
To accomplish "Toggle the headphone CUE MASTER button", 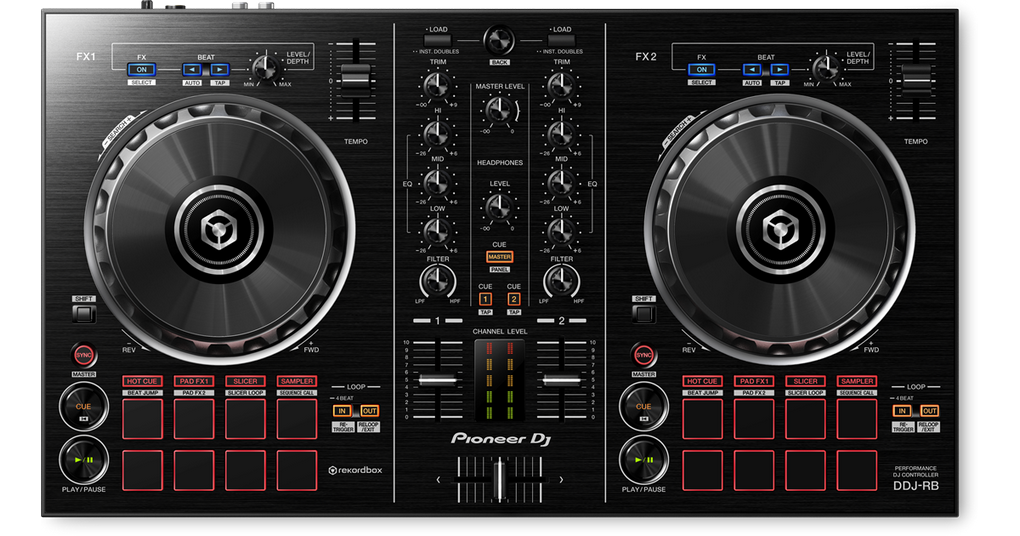I will click(500, 257).
